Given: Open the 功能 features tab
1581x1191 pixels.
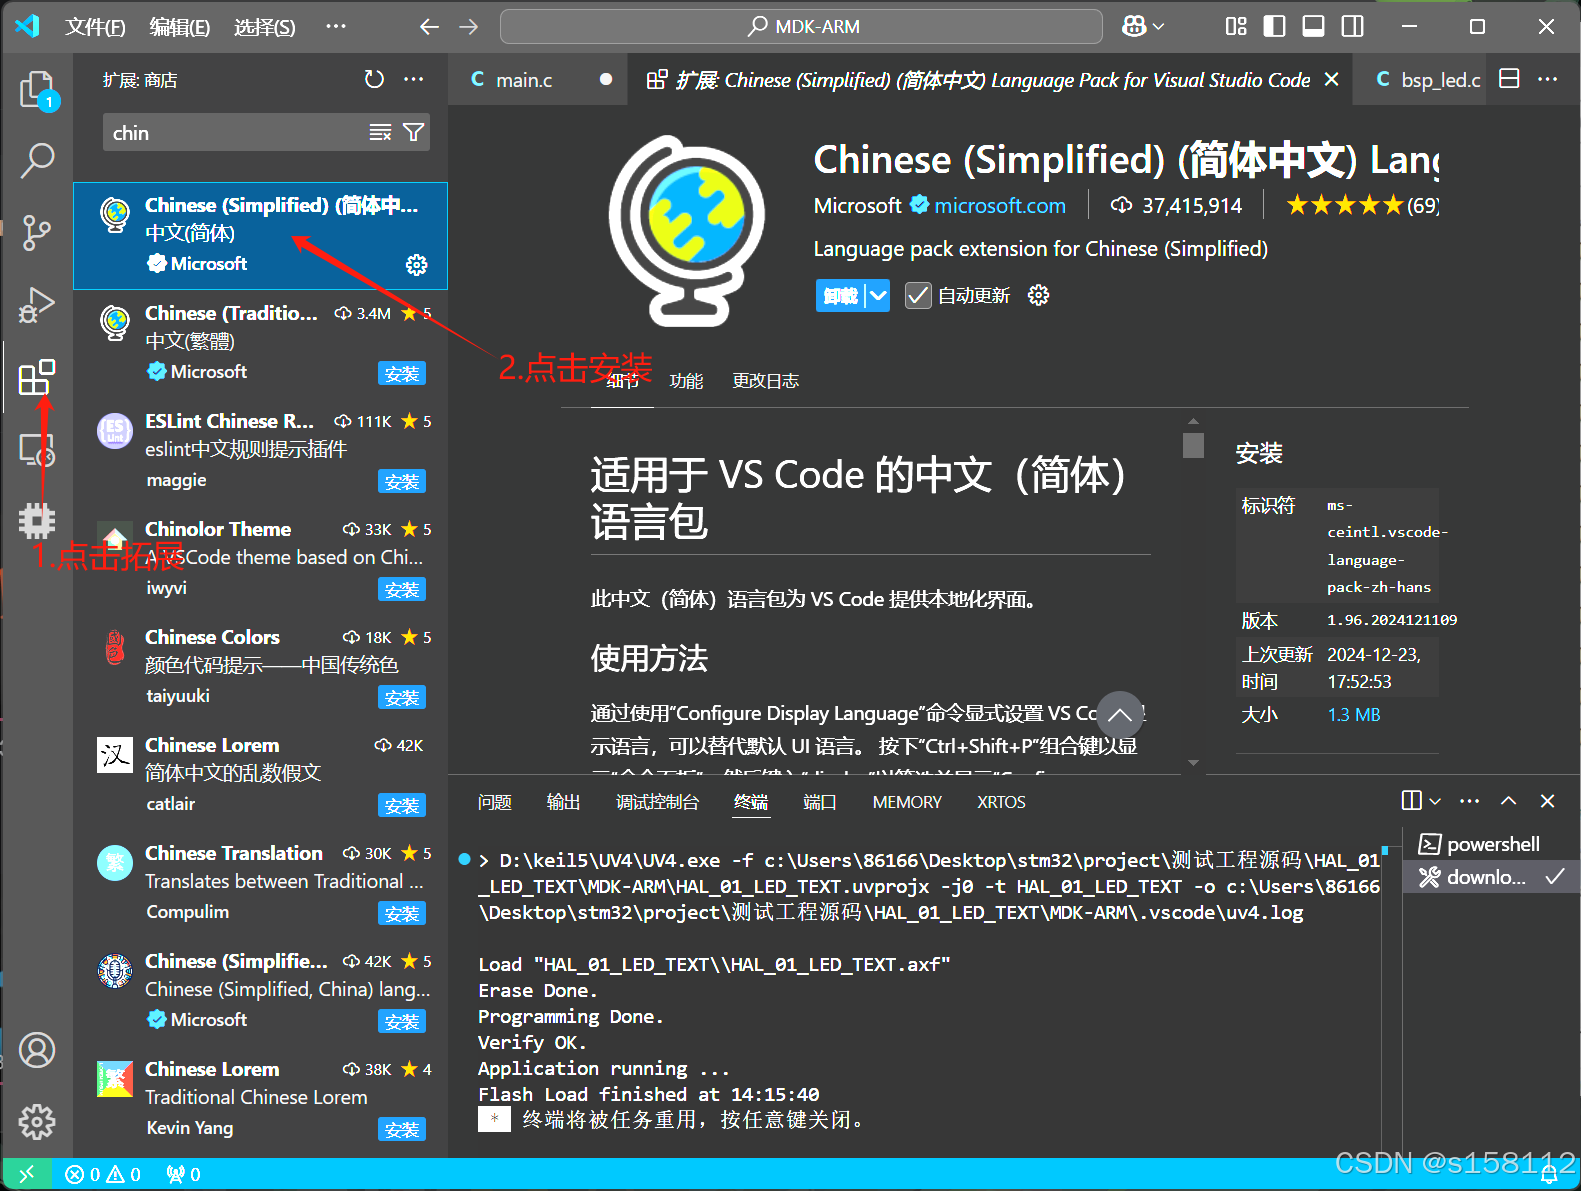Looking at the screenshot, I should point(686,381).
